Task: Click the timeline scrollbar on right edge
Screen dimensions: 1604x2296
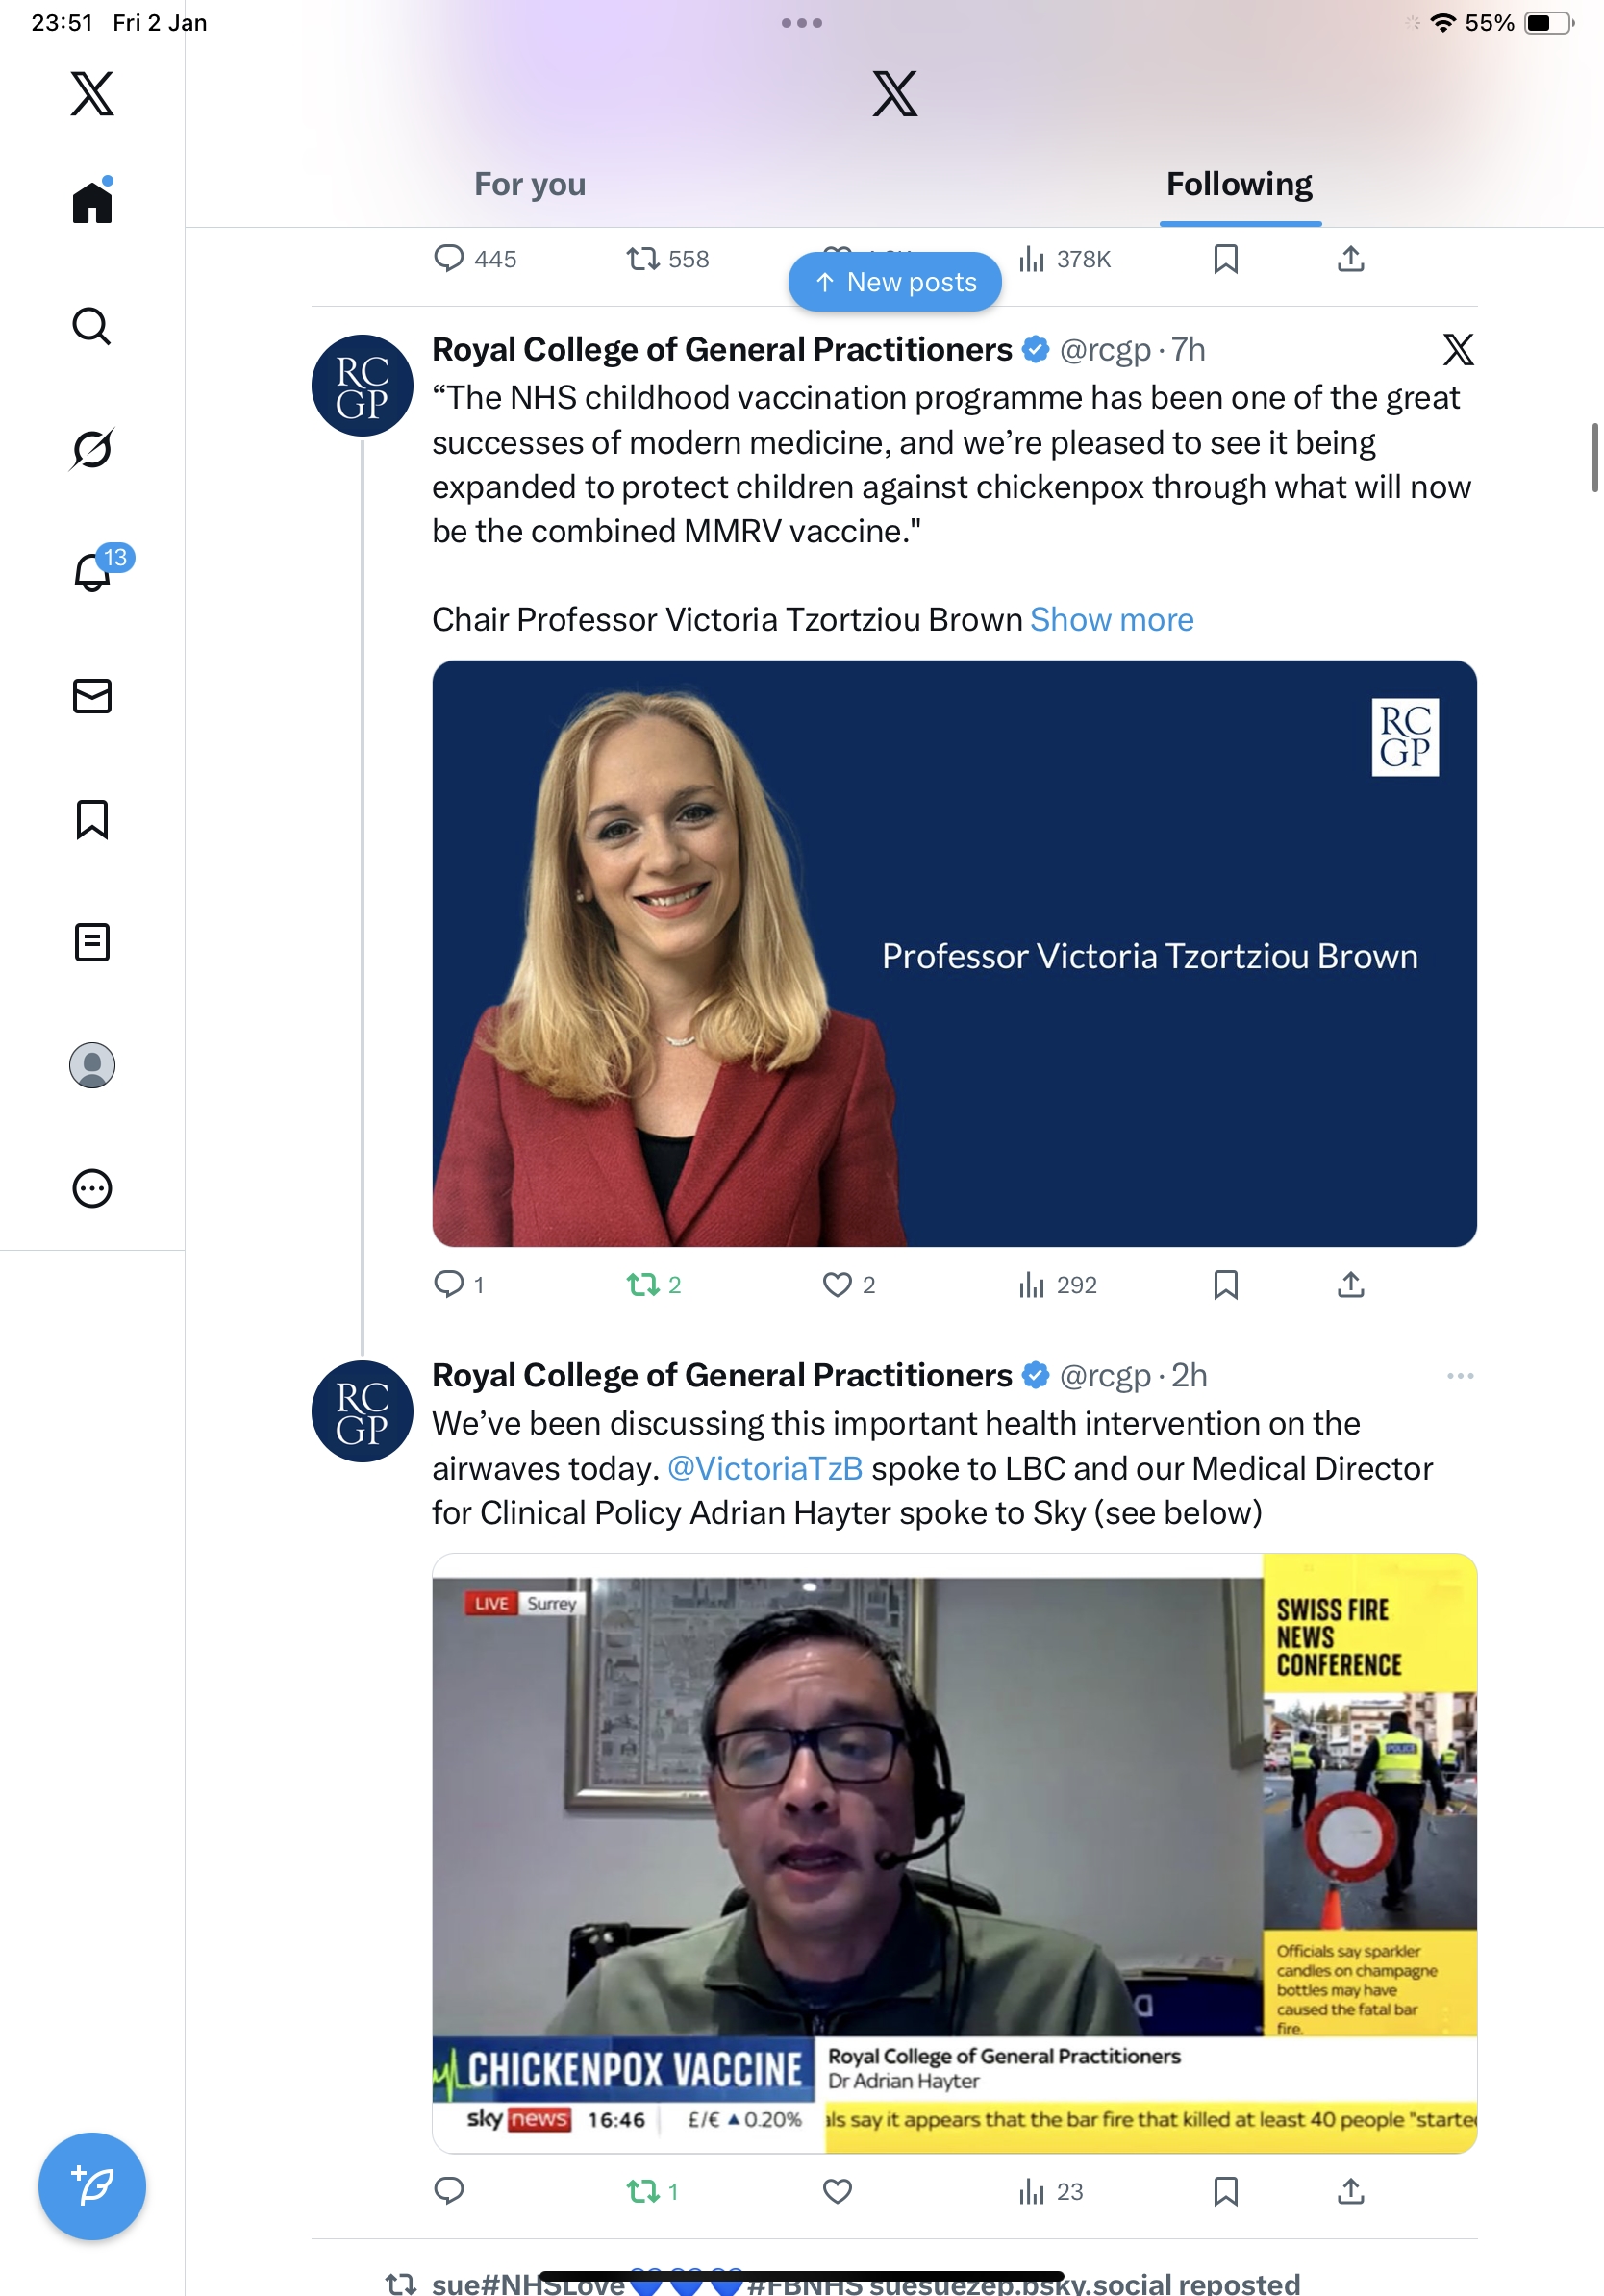Action: pos(1594,458)
